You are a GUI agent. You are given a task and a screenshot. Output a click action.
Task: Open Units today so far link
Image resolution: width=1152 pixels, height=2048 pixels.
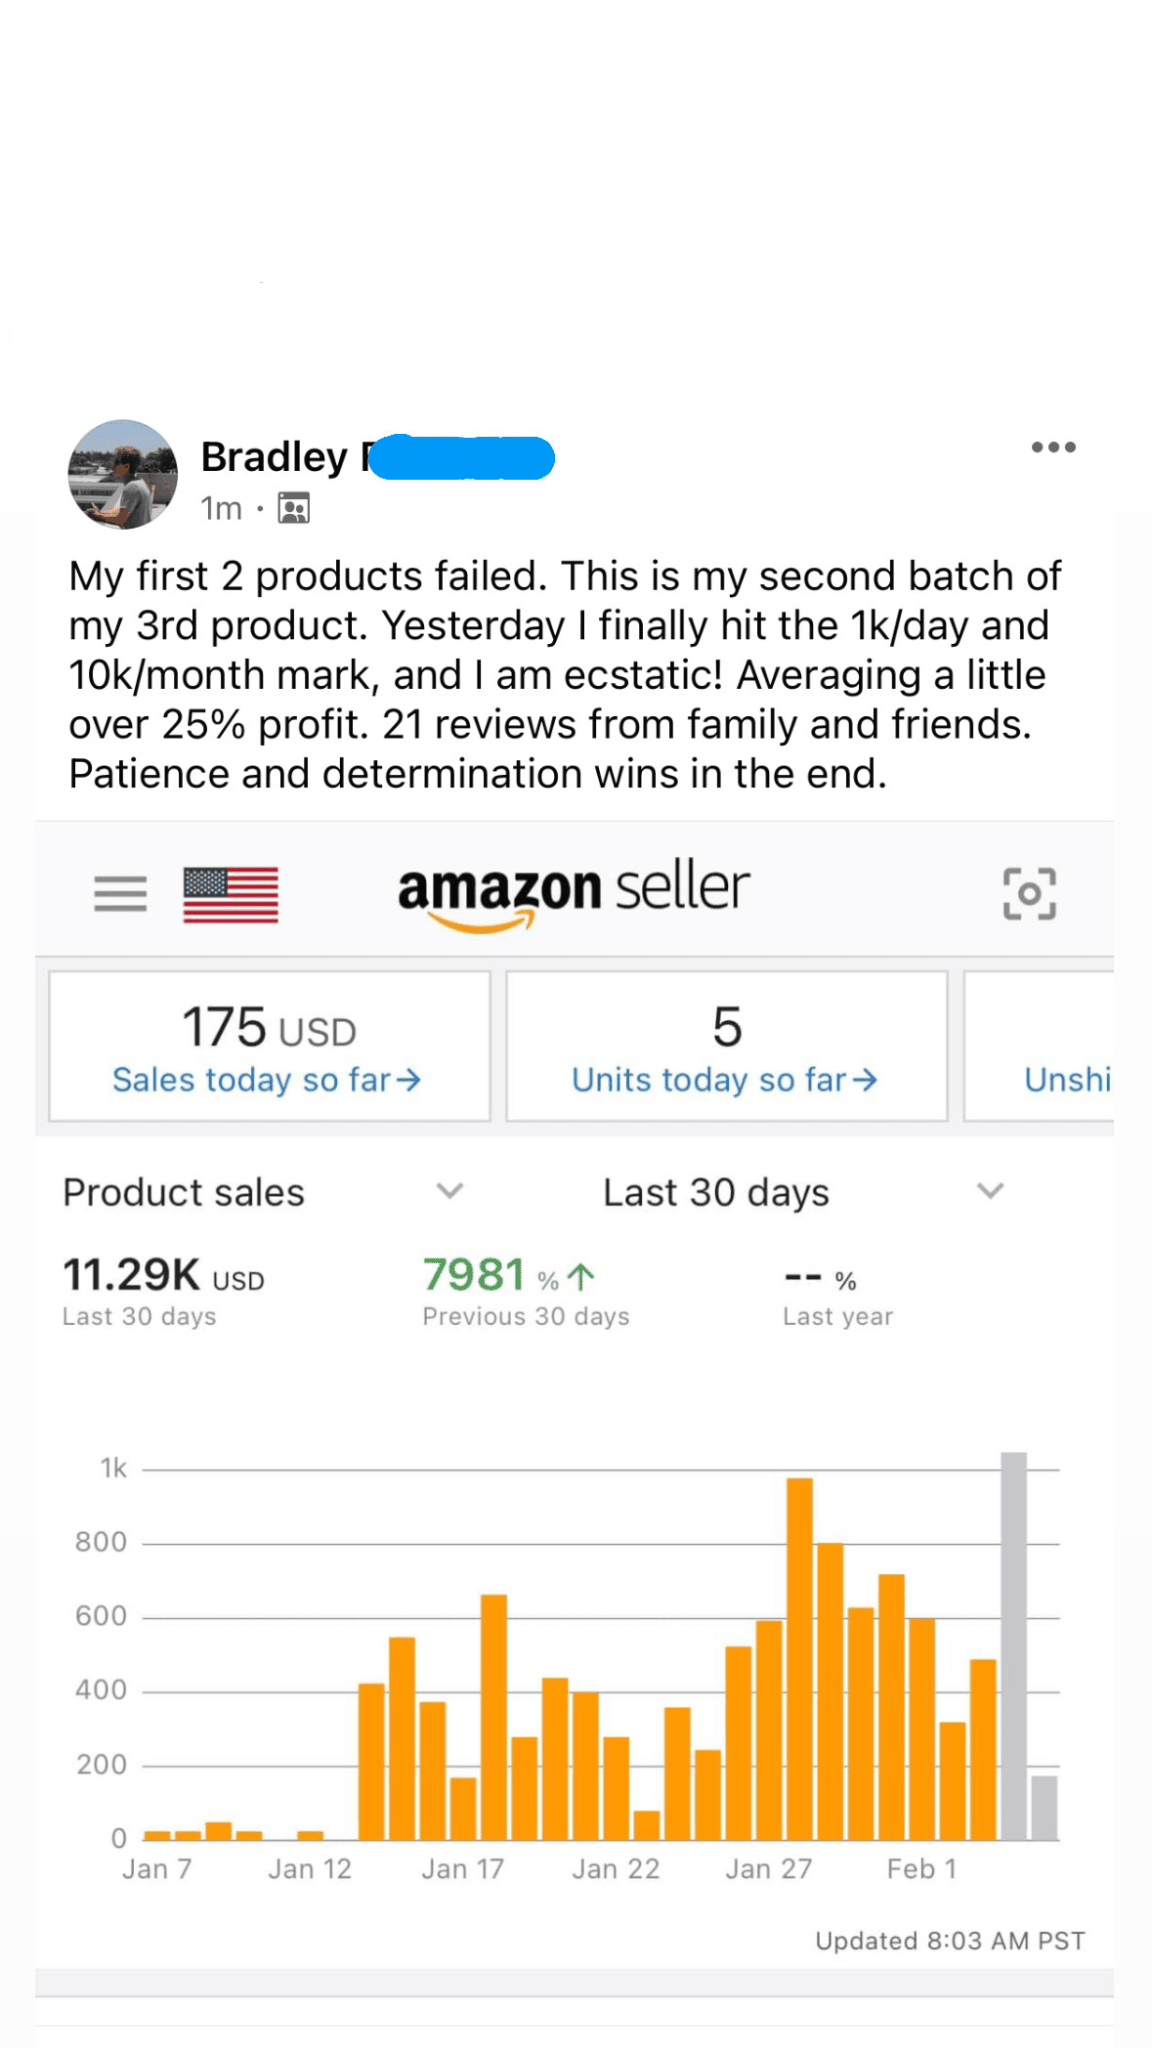(725, 1080)
